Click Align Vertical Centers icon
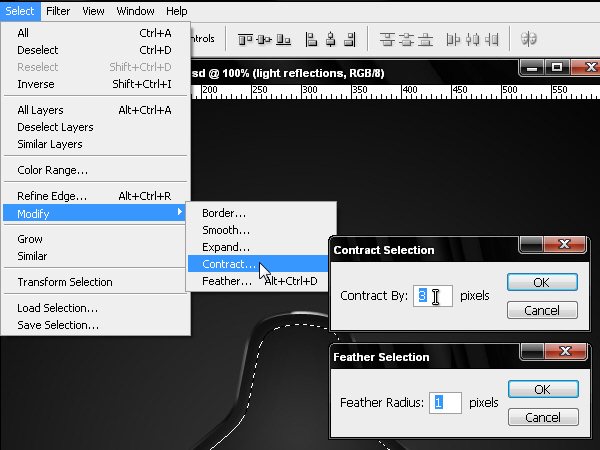 264,39
